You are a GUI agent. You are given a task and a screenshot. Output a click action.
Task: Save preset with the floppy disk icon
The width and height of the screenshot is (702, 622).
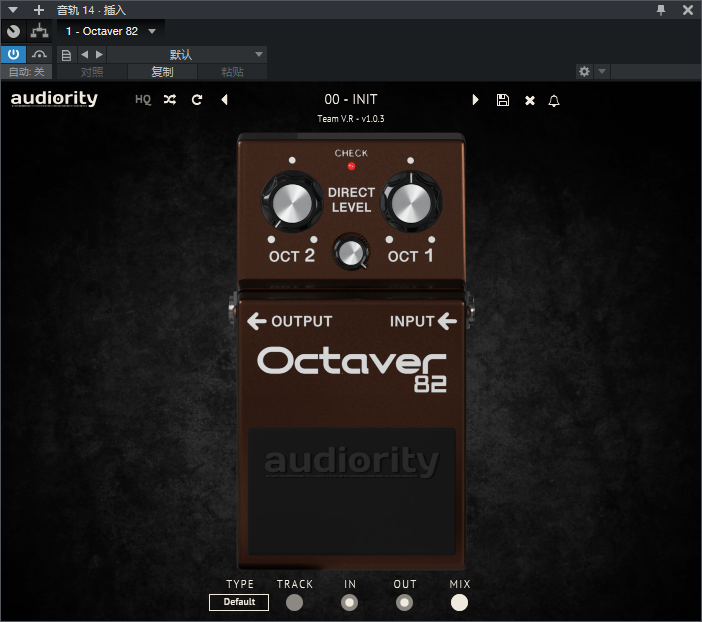tap(503, 100)
